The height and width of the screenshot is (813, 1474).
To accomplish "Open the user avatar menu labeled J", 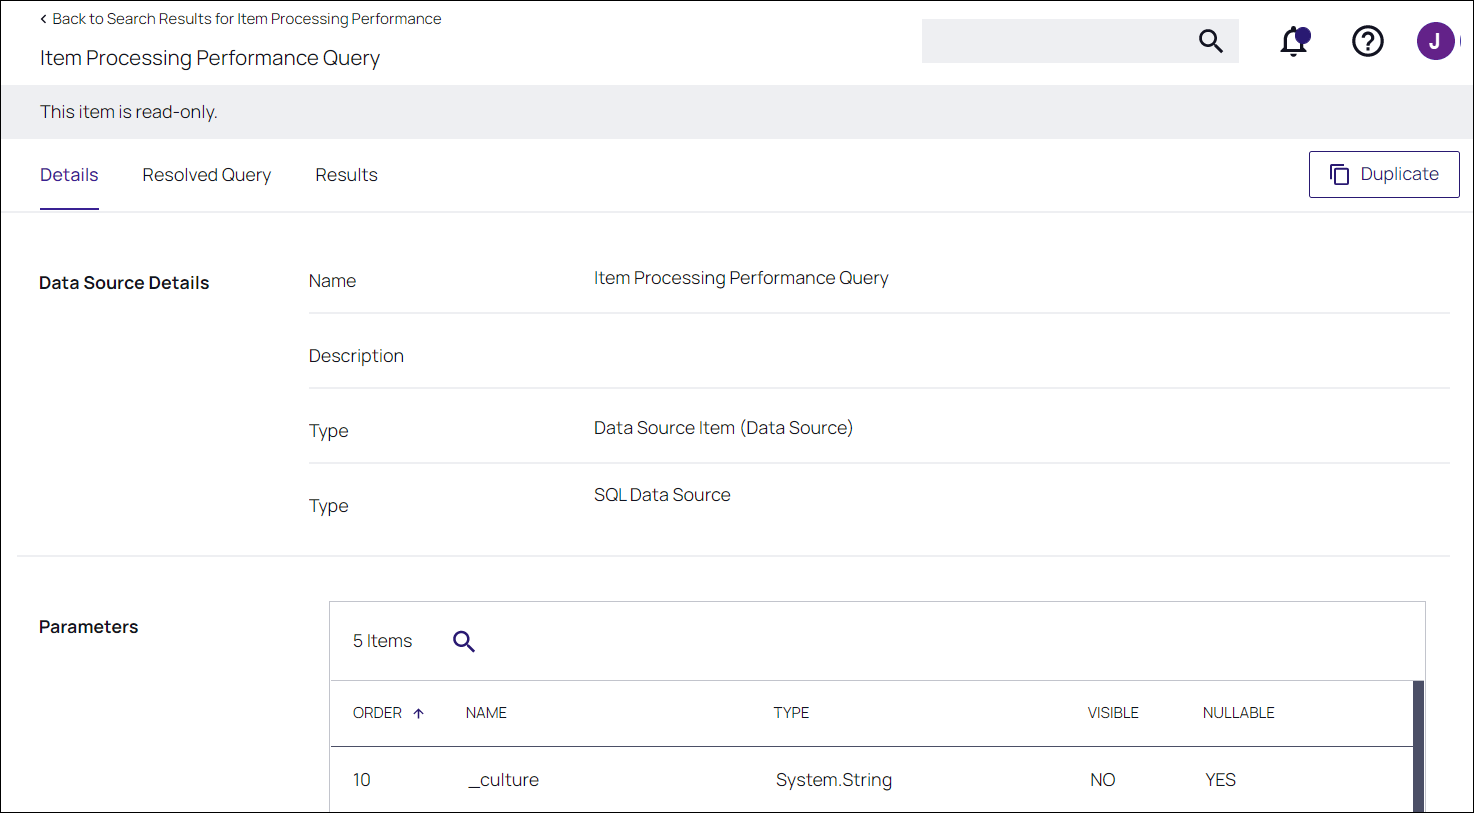I will point(1435,41).
